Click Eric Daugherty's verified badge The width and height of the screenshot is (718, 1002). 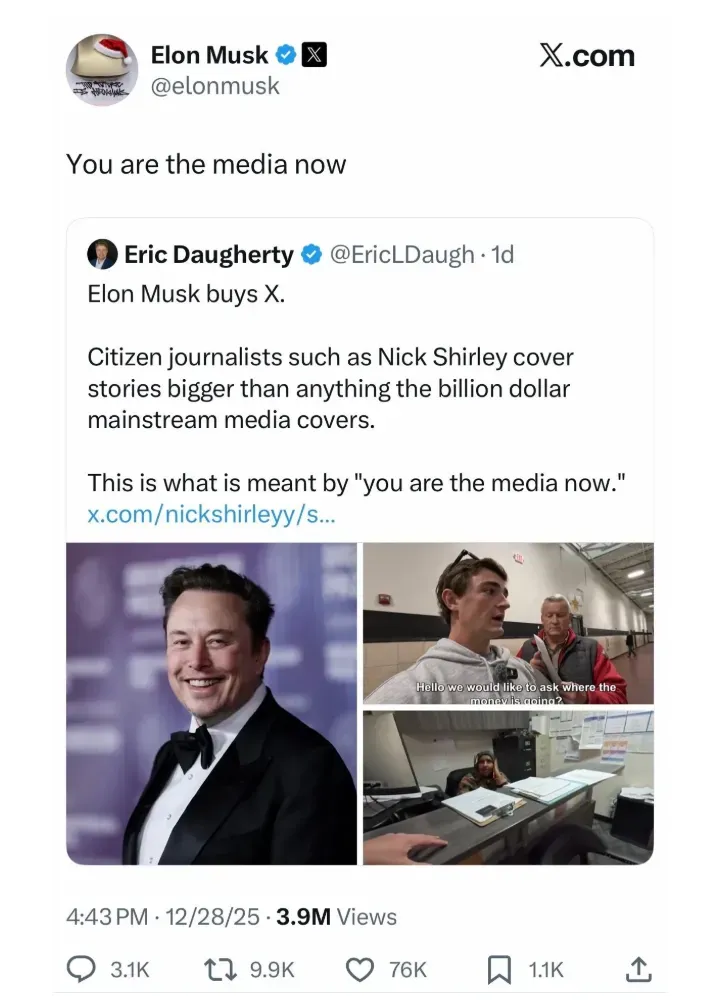pos(313,254)
